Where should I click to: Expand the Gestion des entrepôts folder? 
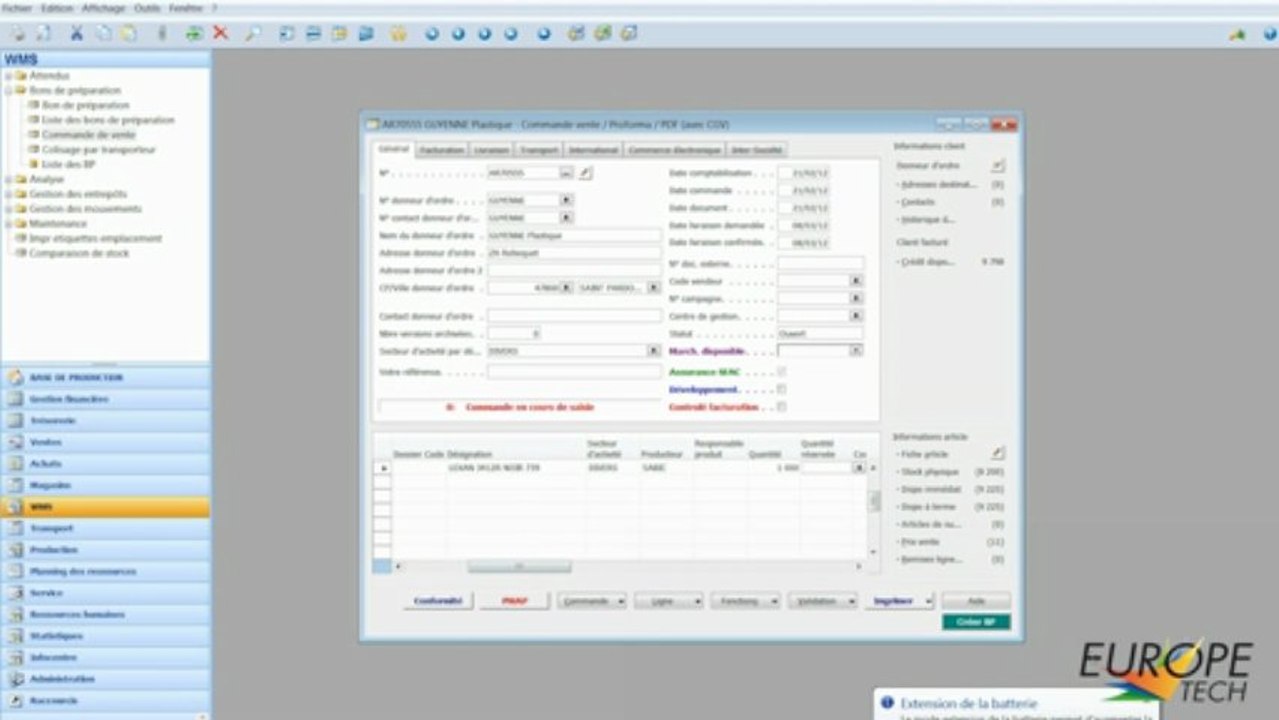click(8, 194)
